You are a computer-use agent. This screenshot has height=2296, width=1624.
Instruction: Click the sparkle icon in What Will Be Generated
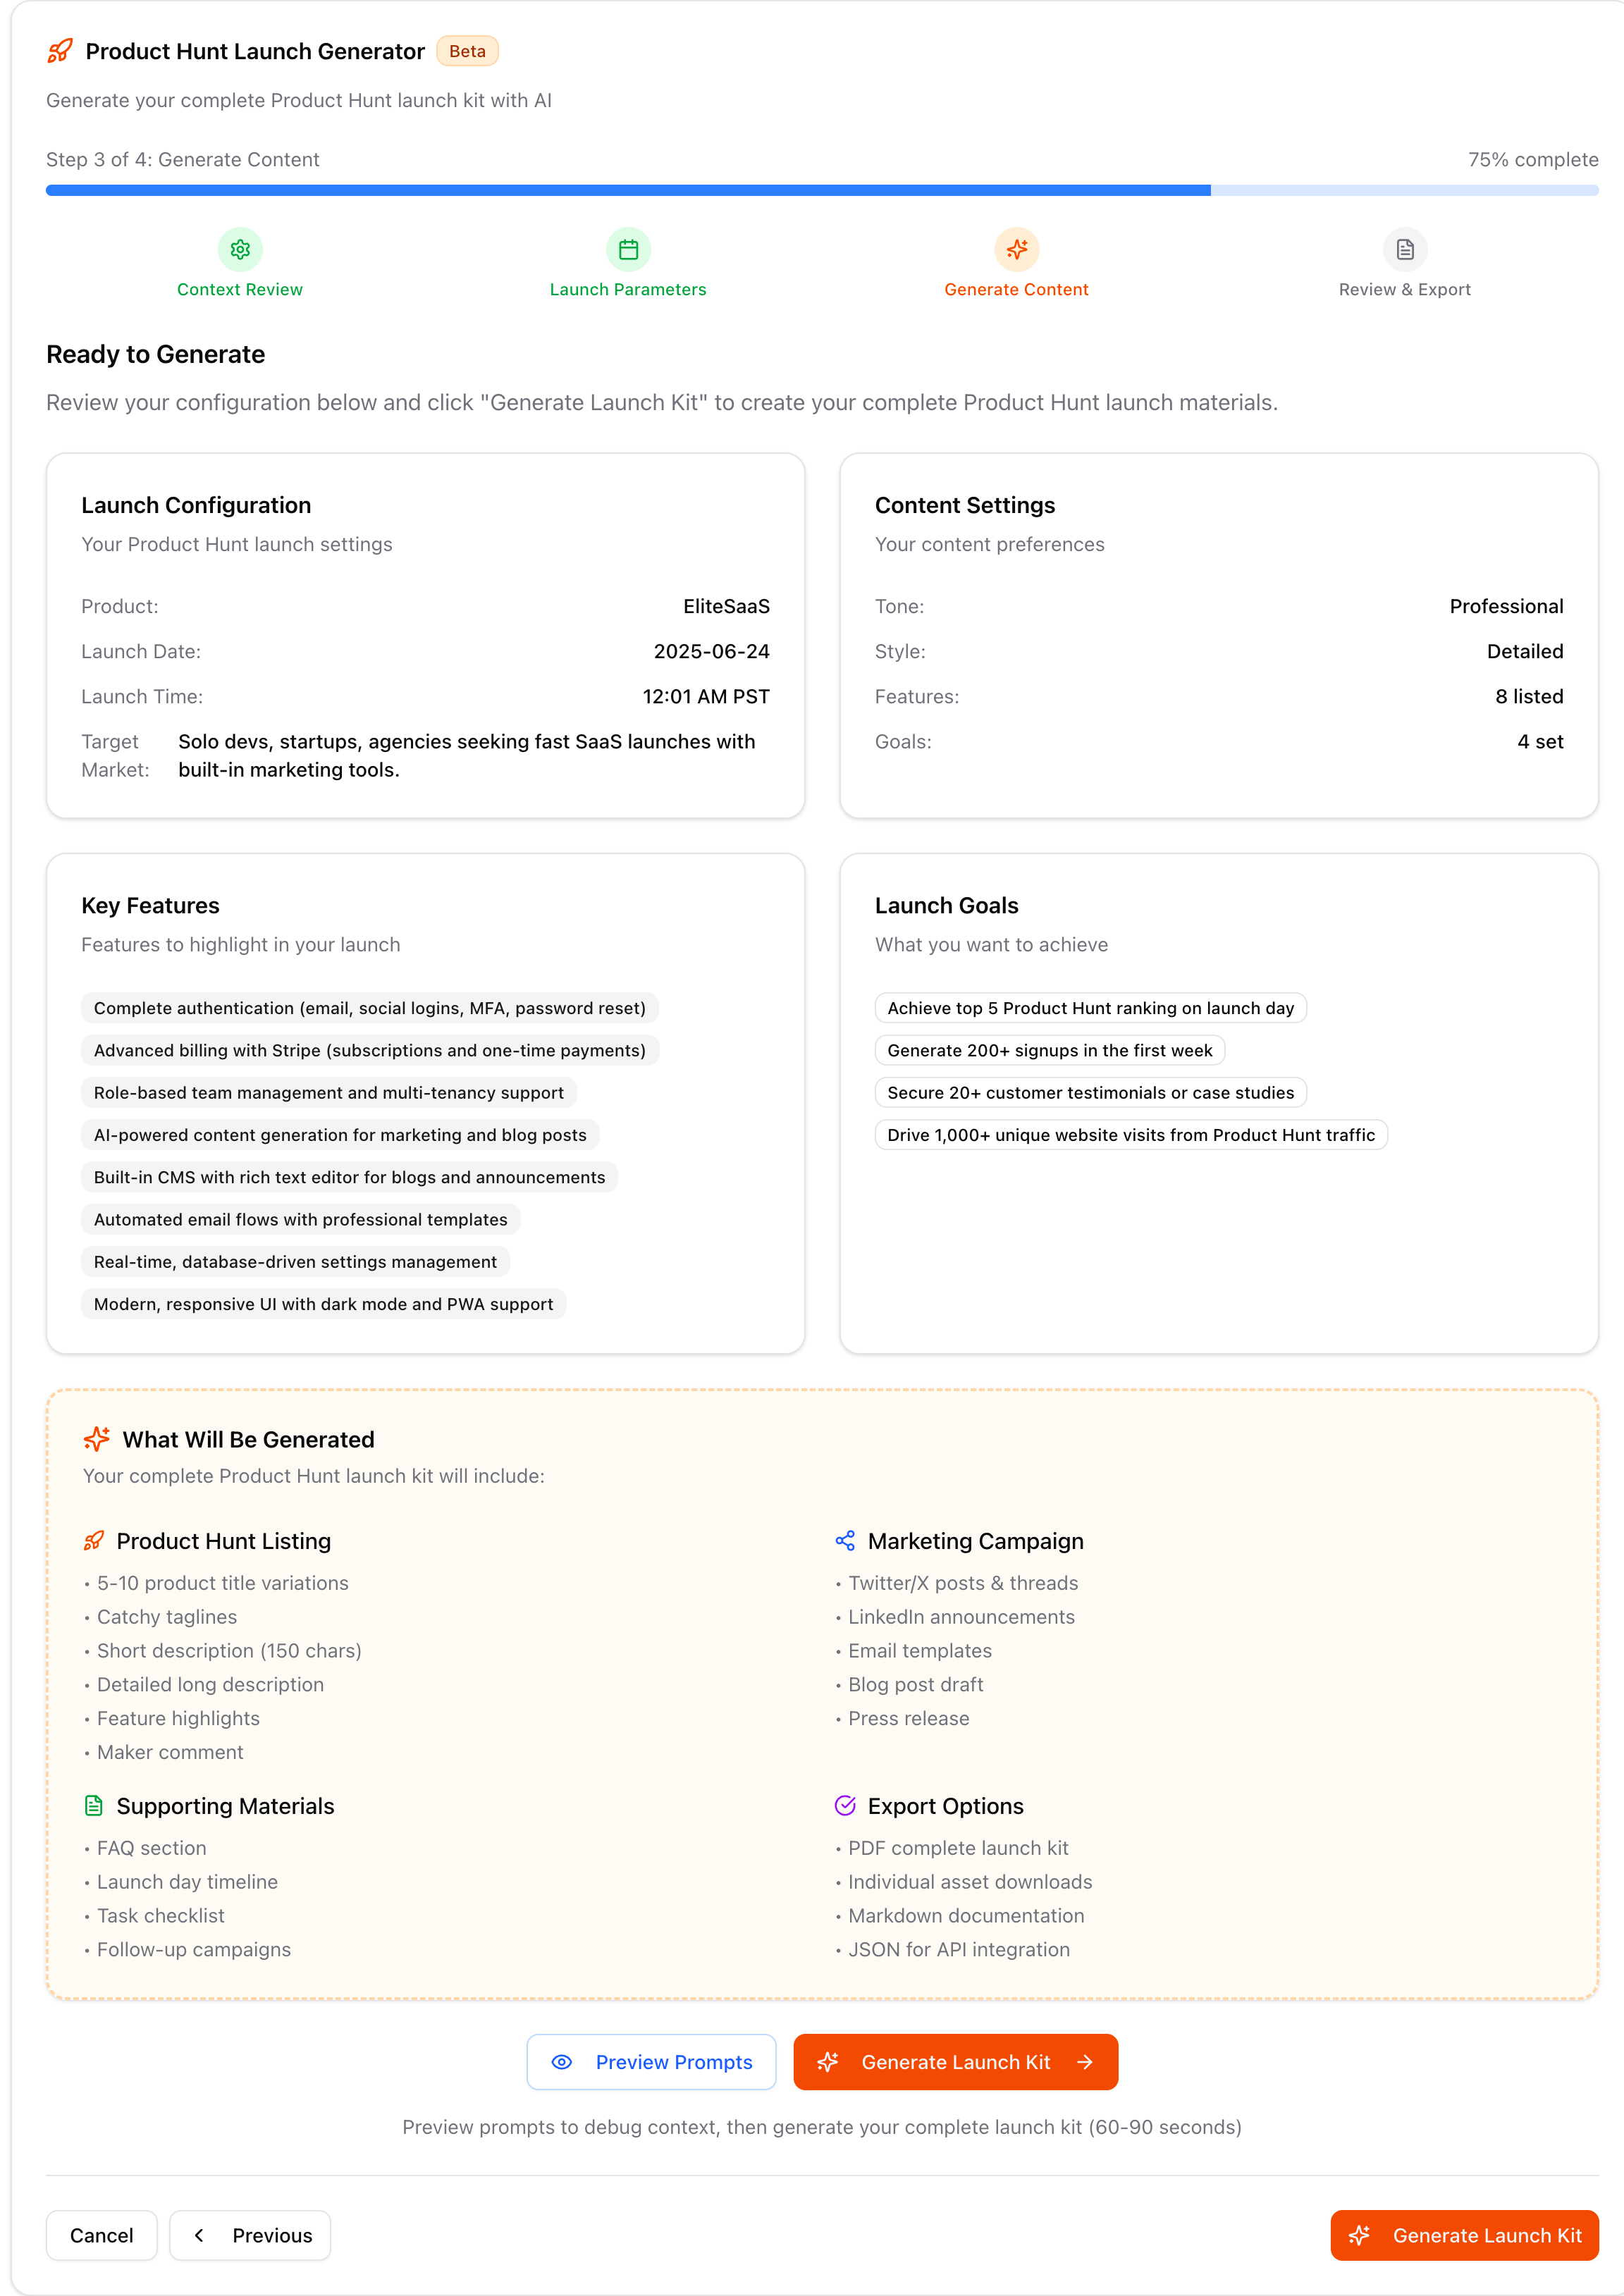click(x=96, y=1439)
